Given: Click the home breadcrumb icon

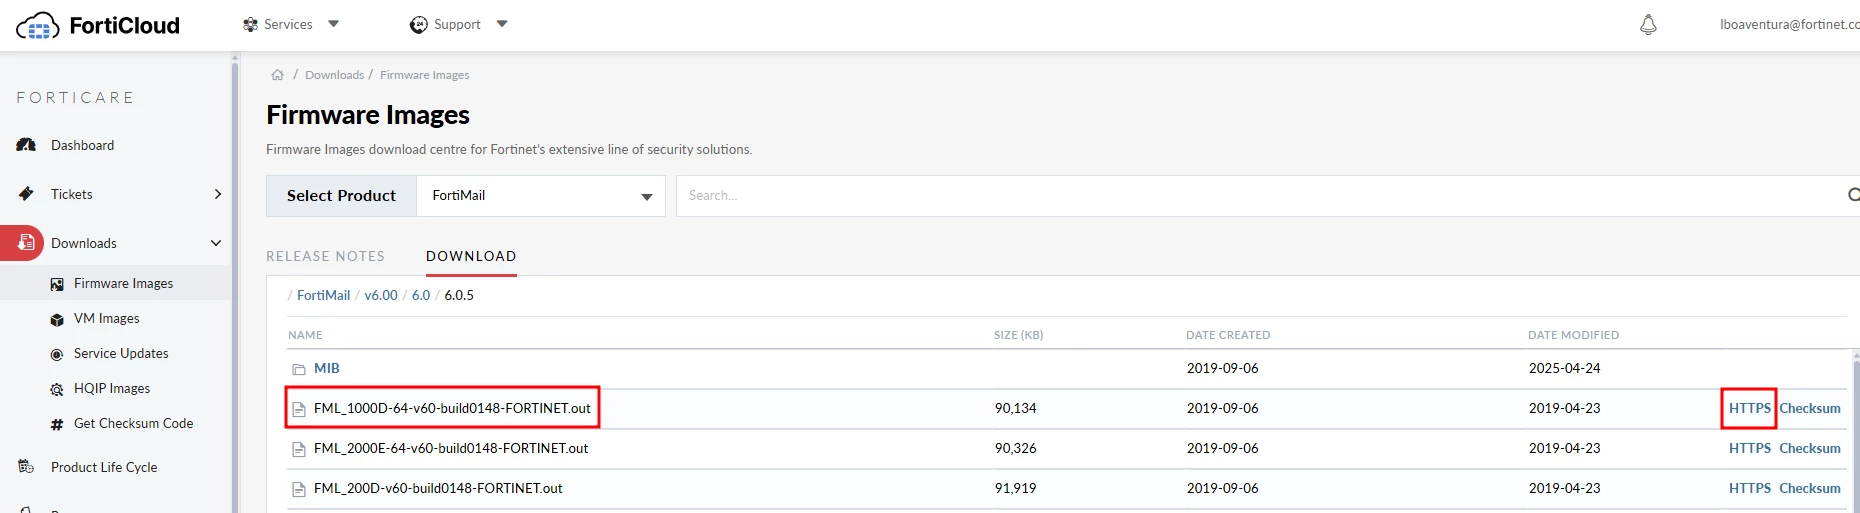Looking at the screenshot, I should [x=278, y=75].
